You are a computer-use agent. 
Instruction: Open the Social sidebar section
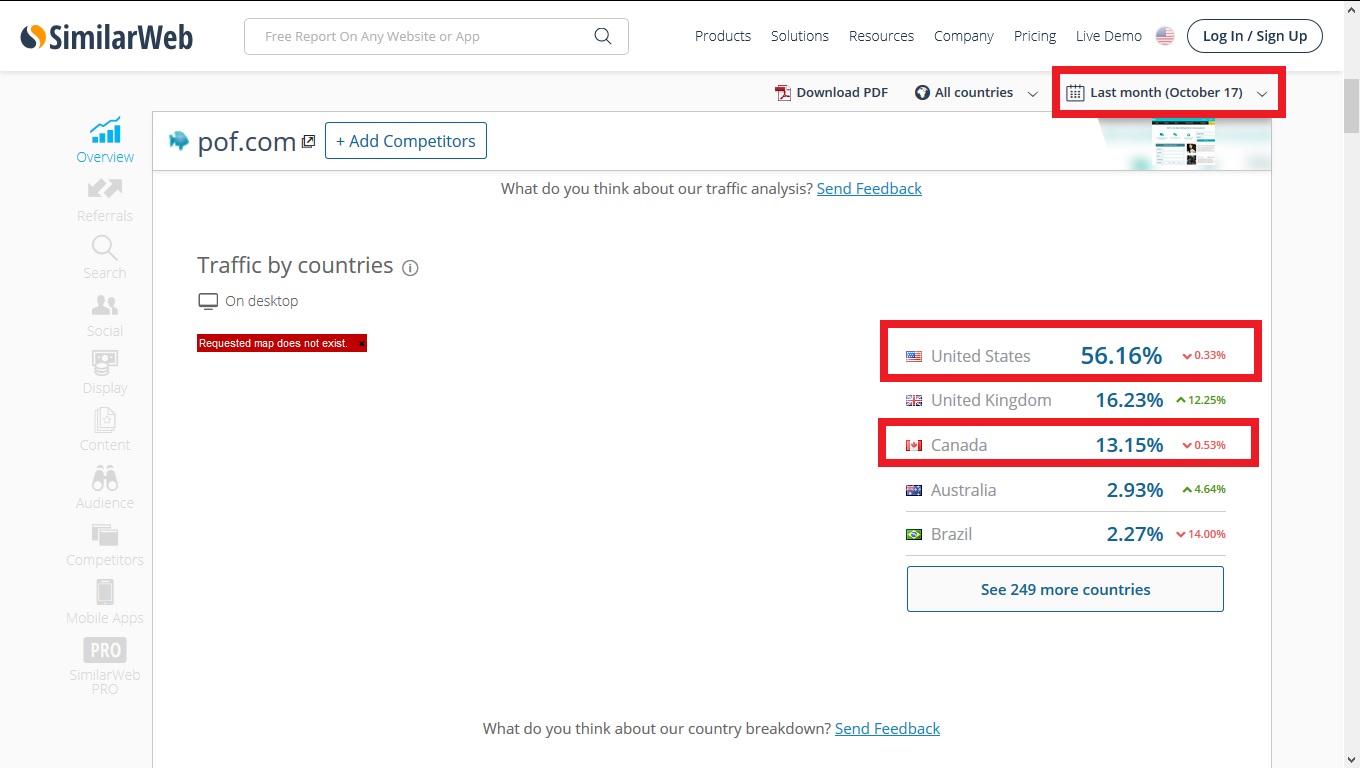[105, 315]
